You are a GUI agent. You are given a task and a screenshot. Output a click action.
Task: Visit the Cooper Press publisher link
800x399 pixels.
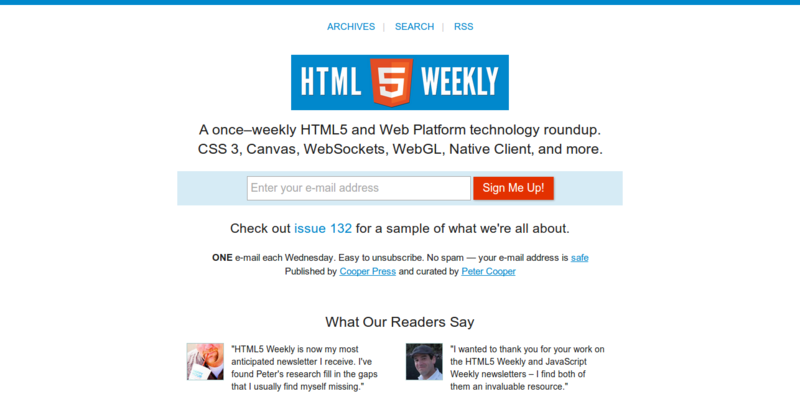367,271
